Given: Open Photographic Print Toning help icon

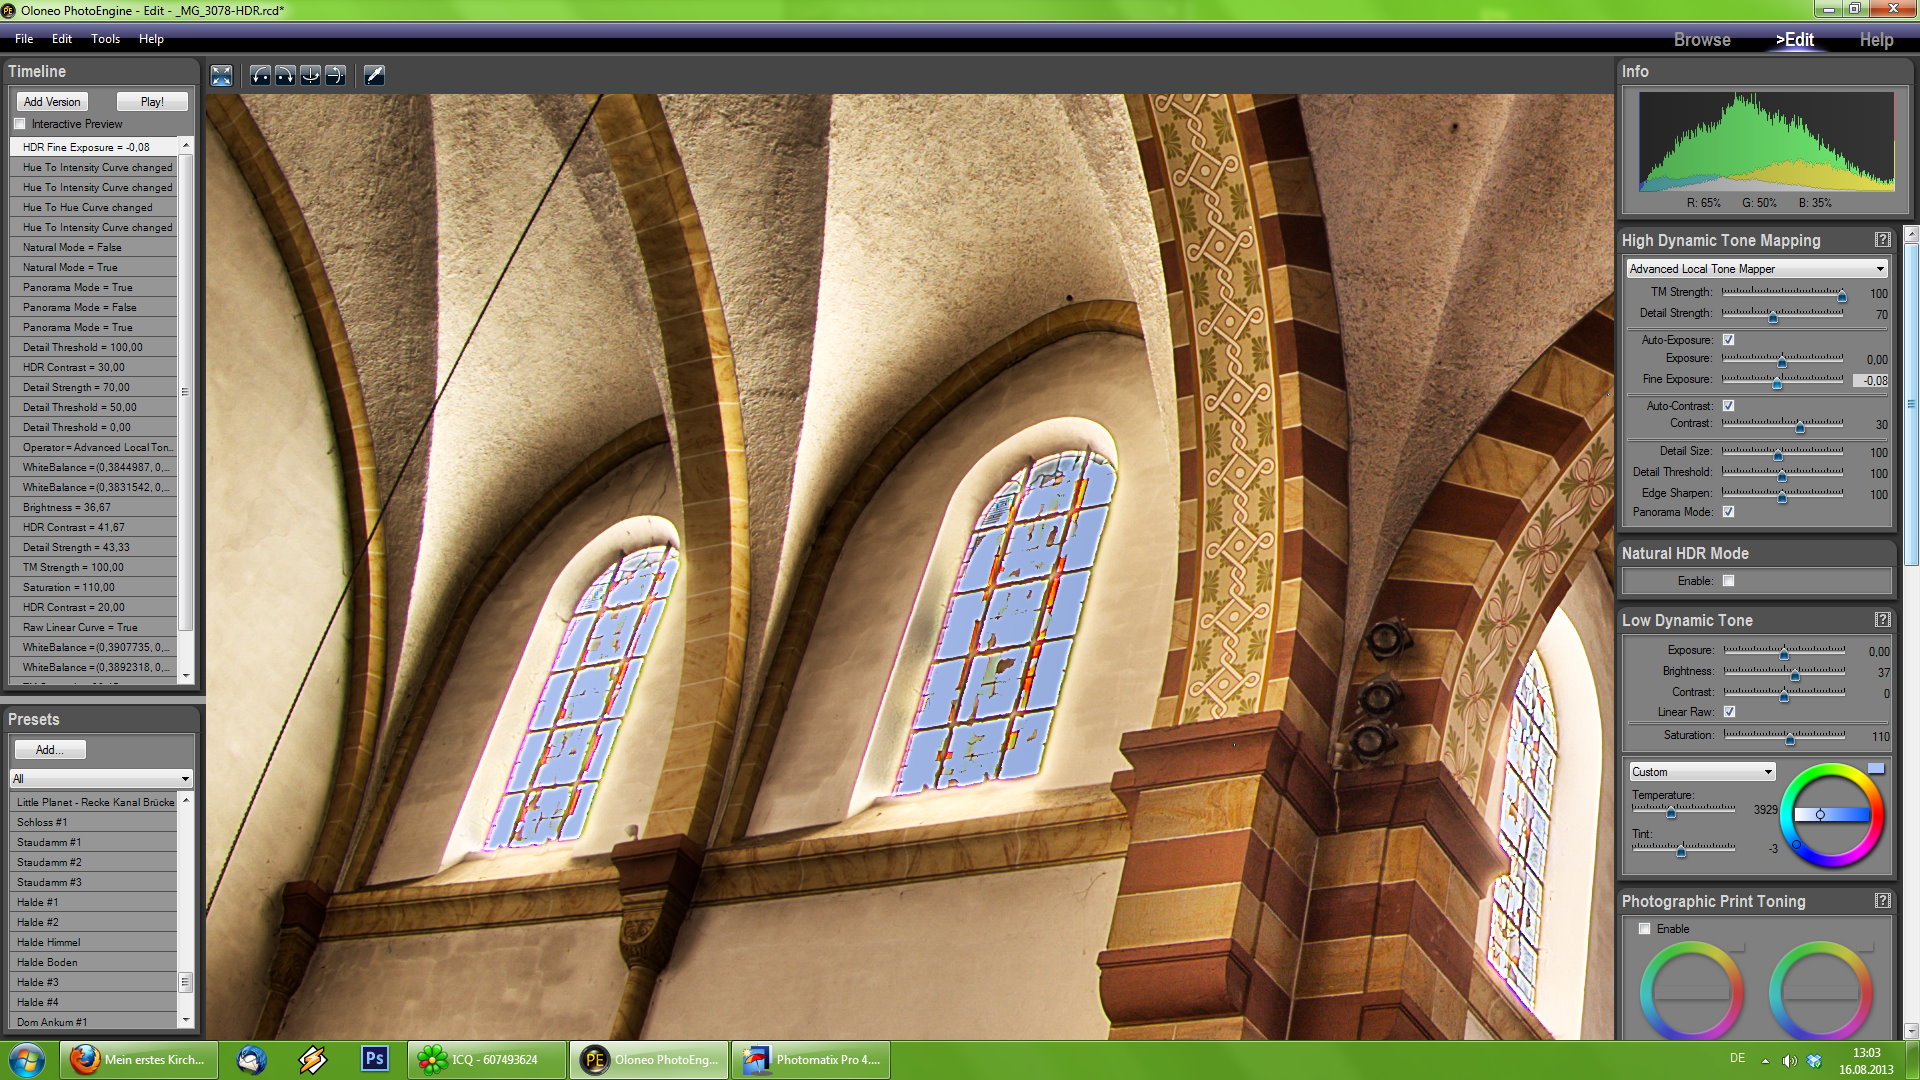Looking at the screenshot, I should coord(1882,901).
